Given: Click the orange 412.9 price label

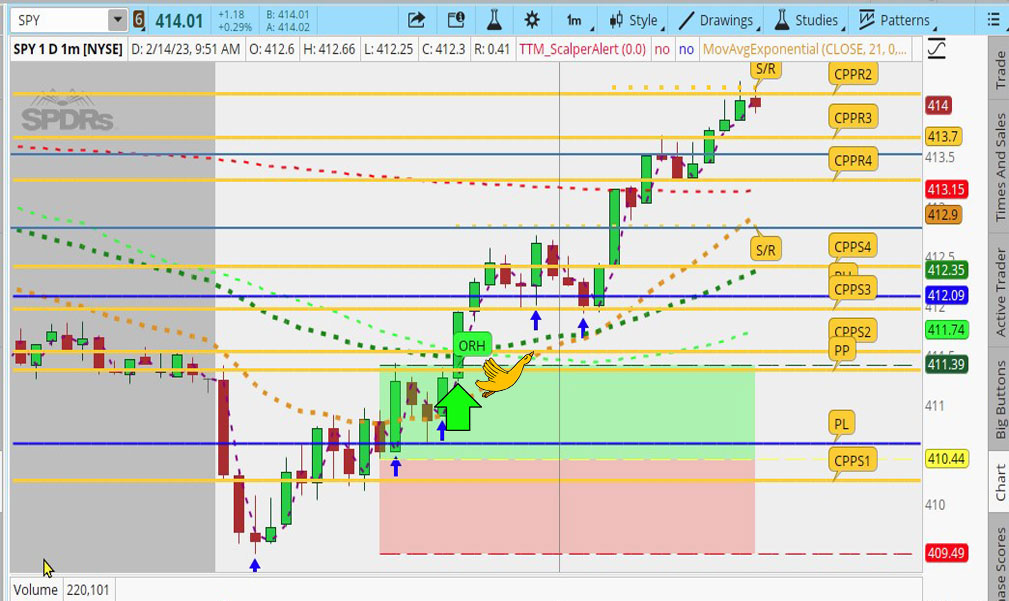Looking at the screenshot, I should pyautogui.click(x=943, y=214).
